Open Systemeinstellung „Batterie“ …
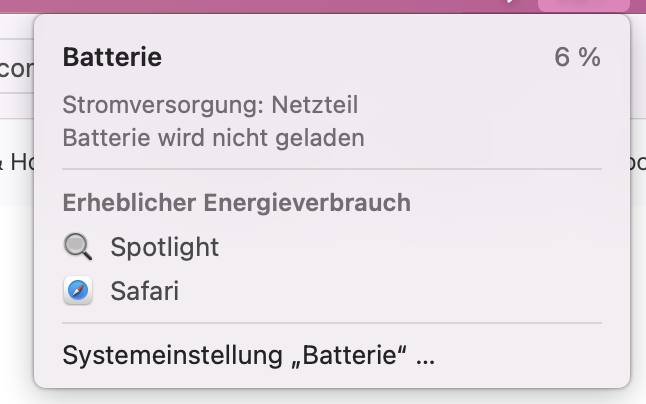Image resolution: width=646 pixels, height=404 pixels. pos(249,355)
